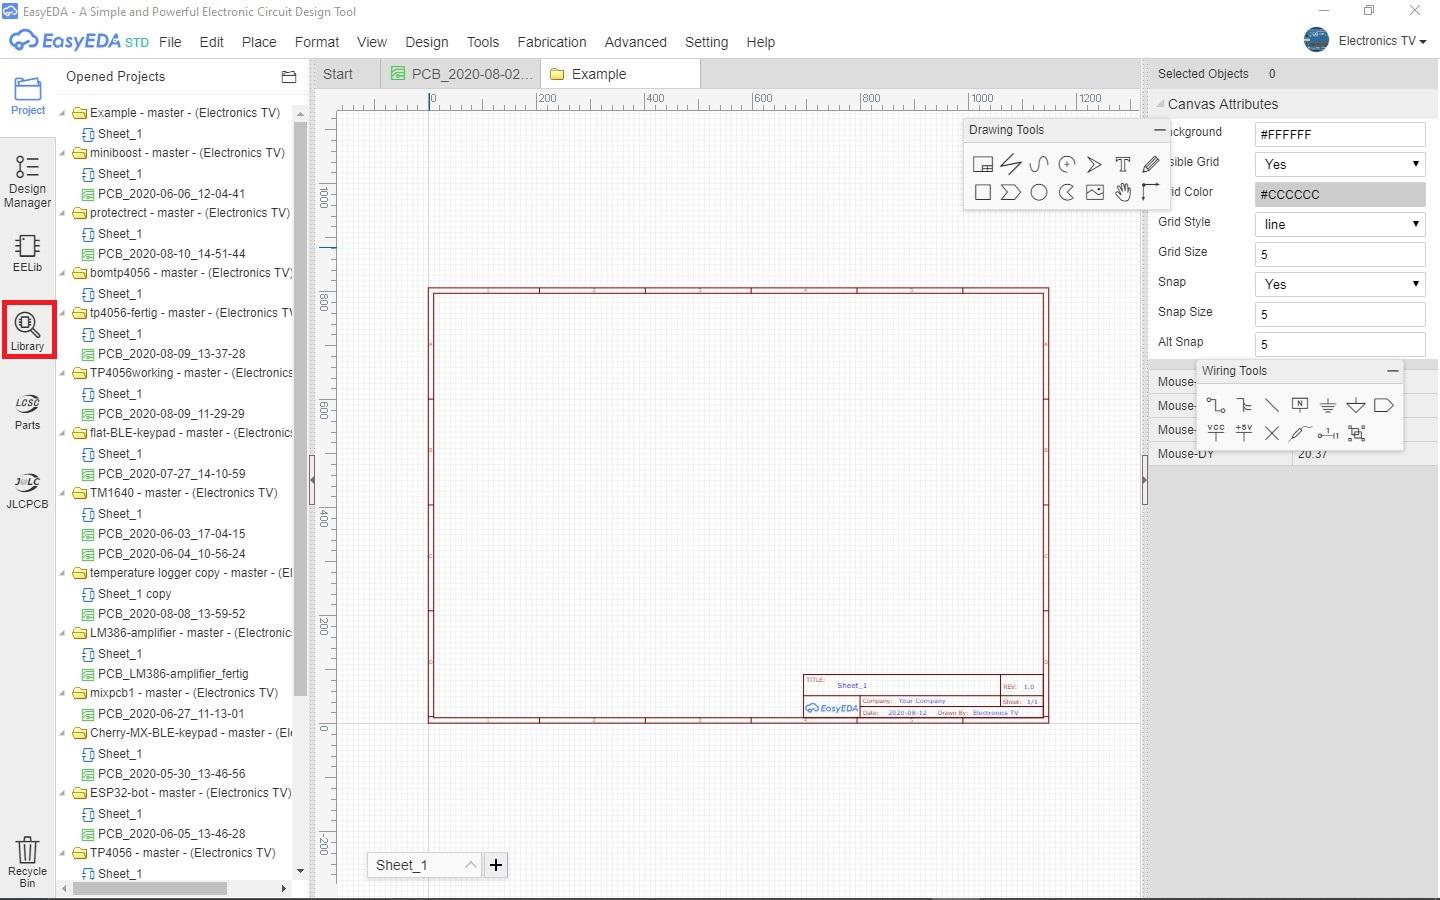Open the Project panel in sidebar
1440x900 pixels.
tap(28, 96)
